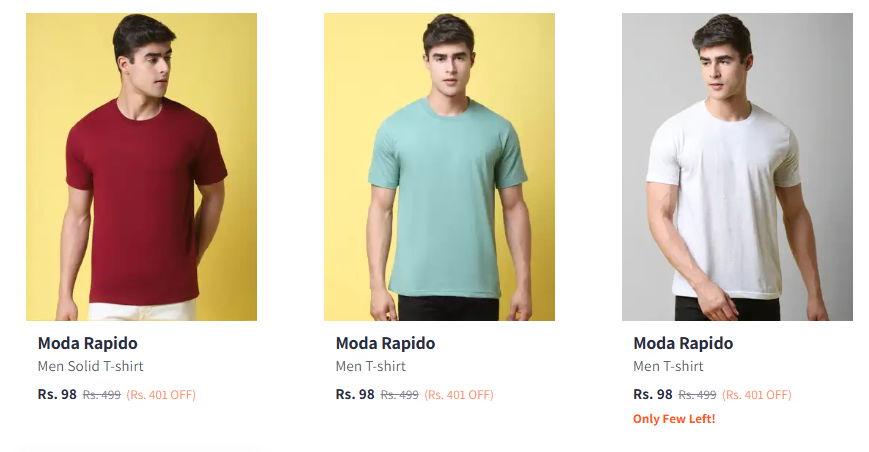Select Men T-shirt title under white shirt

[668, 366]
